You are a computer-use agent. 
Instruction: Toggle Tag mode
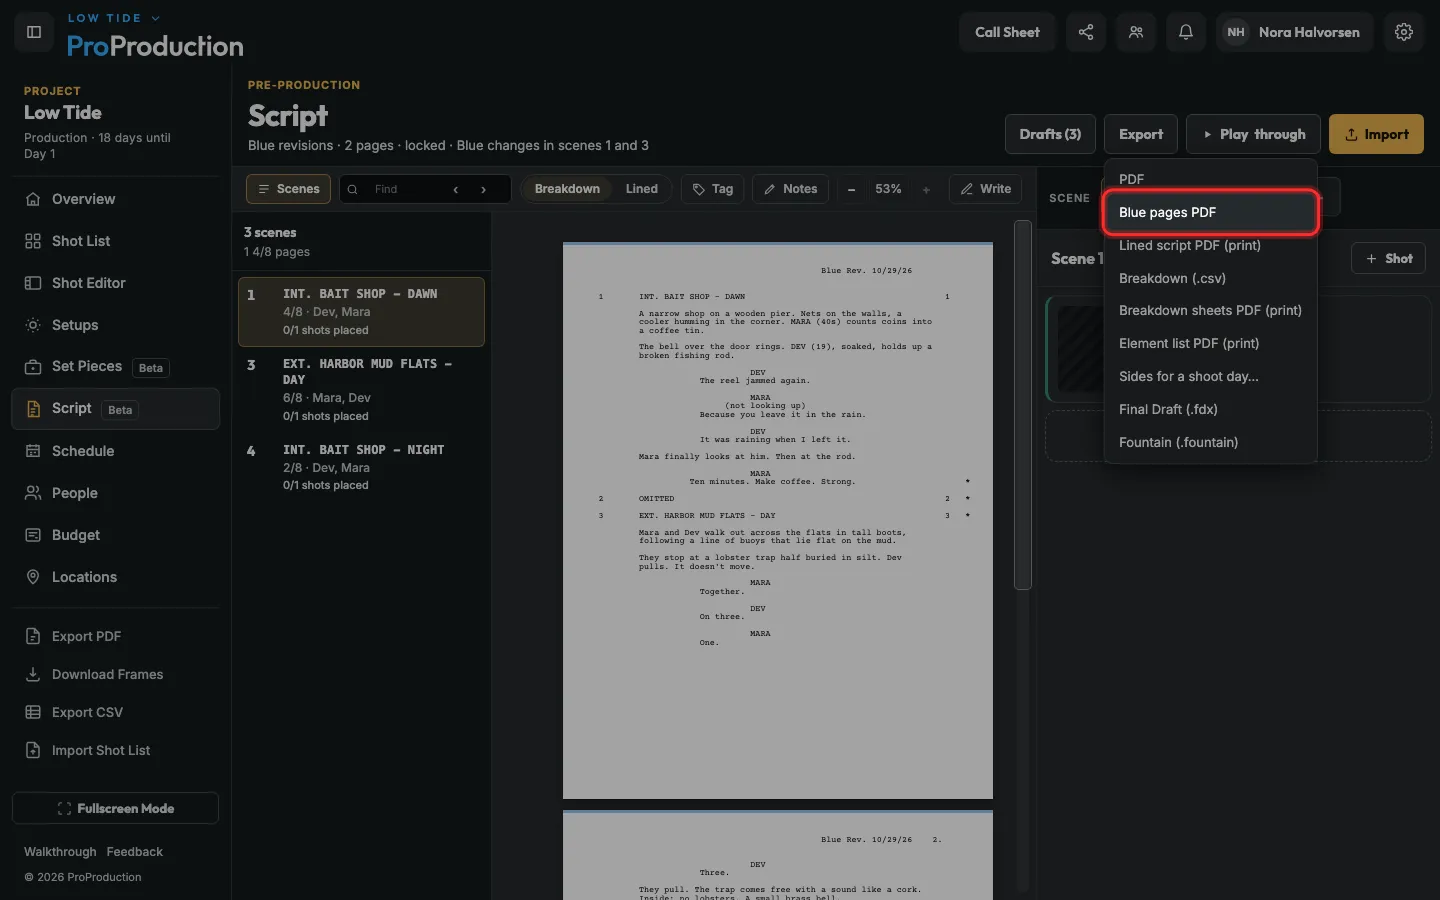(x=713, y=189)
